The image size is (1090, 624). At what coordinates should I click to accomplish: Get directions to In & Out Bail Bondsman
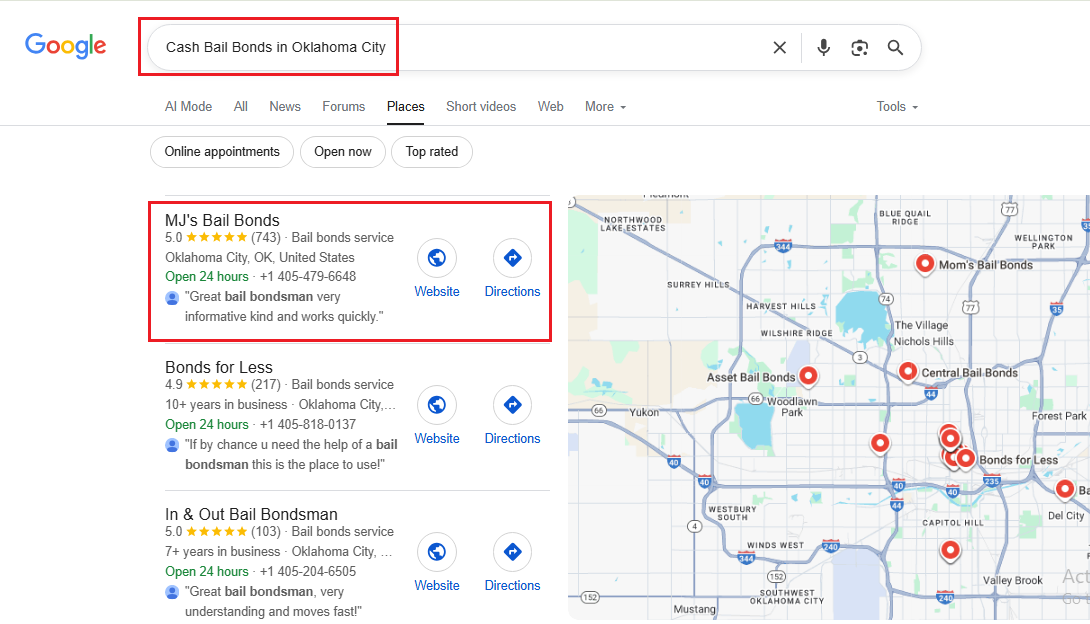click(512, 552)
